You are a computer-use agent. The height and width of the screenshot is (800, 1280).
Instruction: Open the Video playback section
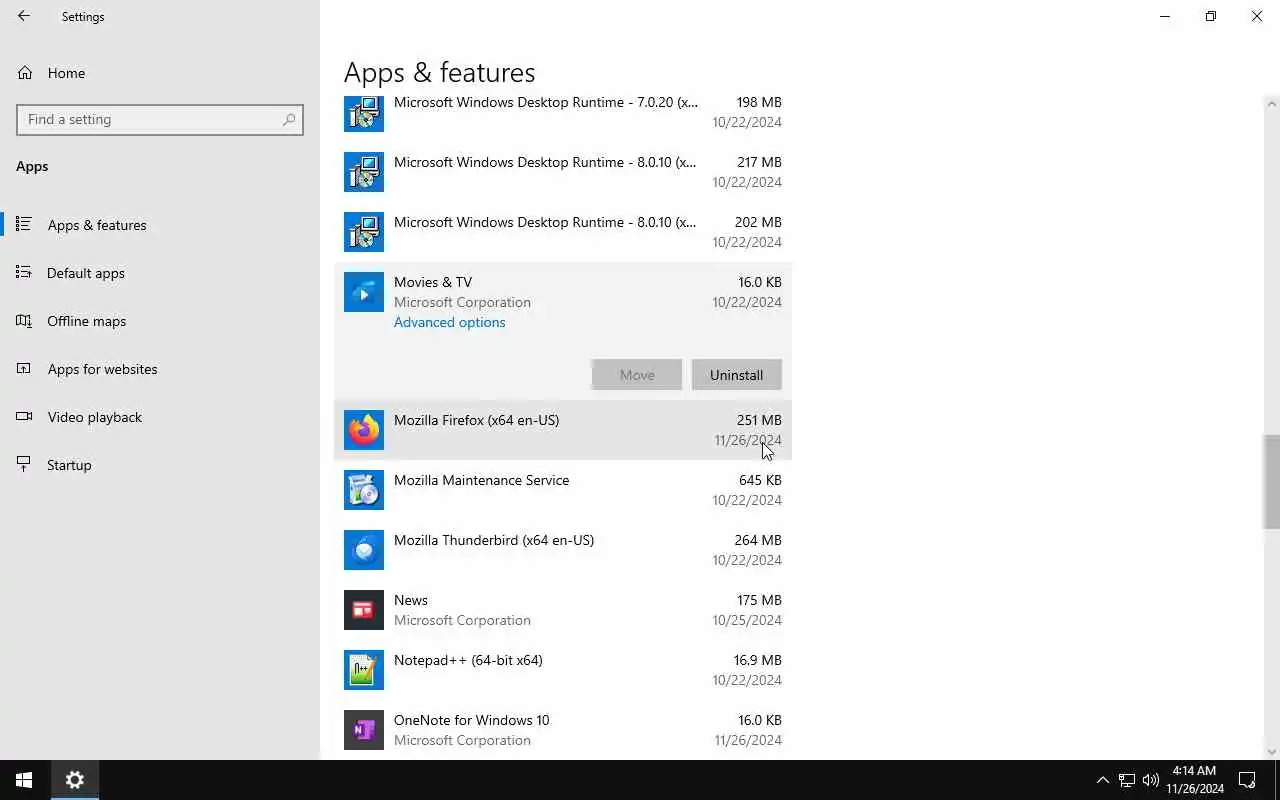160,417
